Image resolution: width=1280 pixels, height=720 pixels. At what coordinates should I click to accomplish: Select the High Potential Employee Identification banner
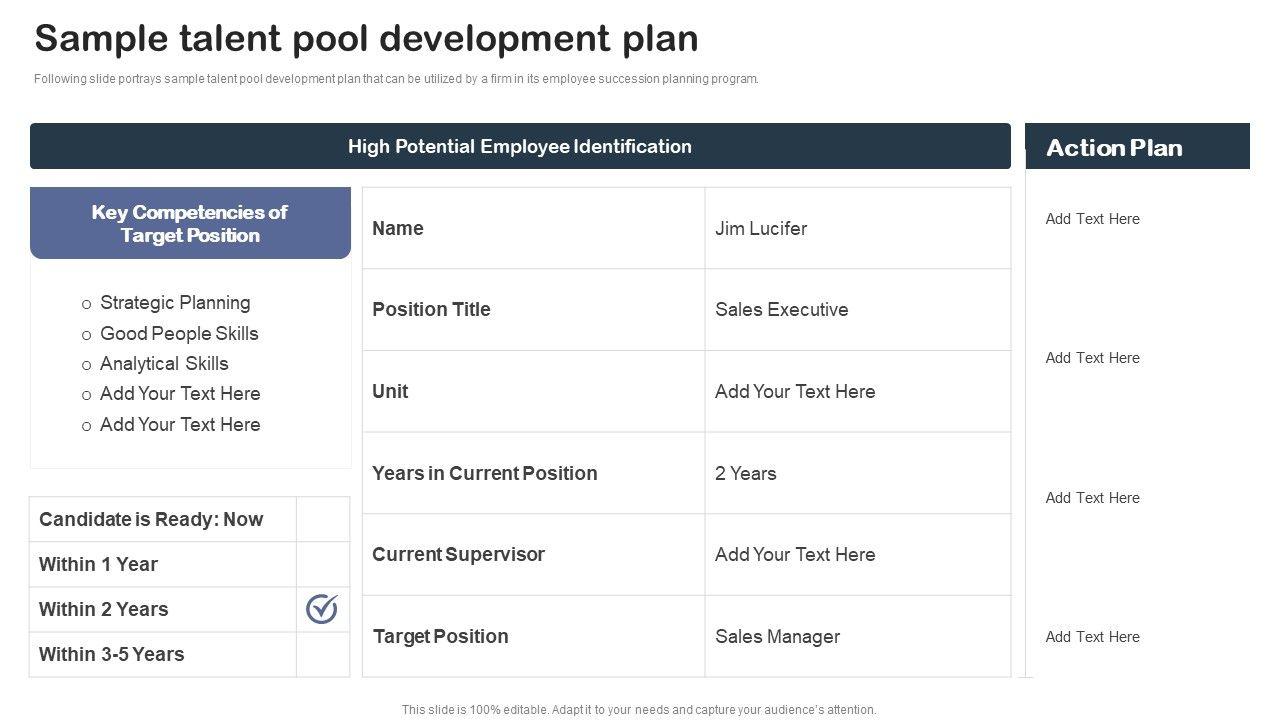pyautogui.click(x=520, y=146)
